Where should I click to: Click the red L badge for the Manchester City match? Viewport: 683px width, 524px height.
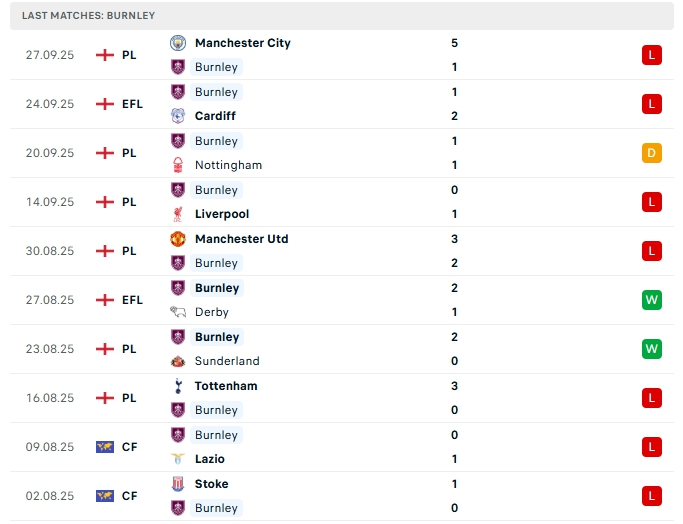[x=652, y=55]
